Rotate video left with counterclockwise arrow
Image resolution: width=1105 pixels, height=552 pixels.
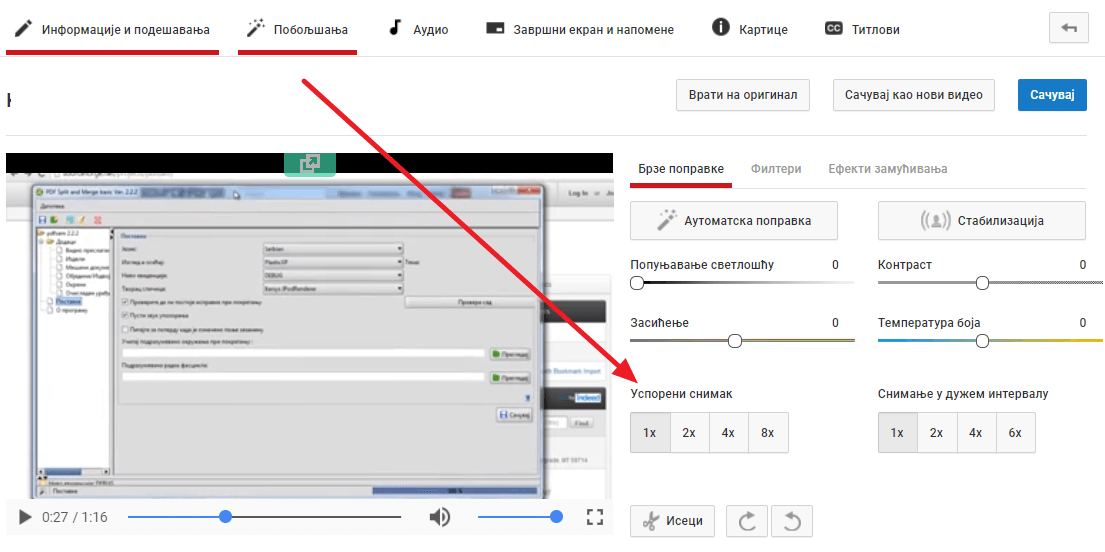pos(792,521)
